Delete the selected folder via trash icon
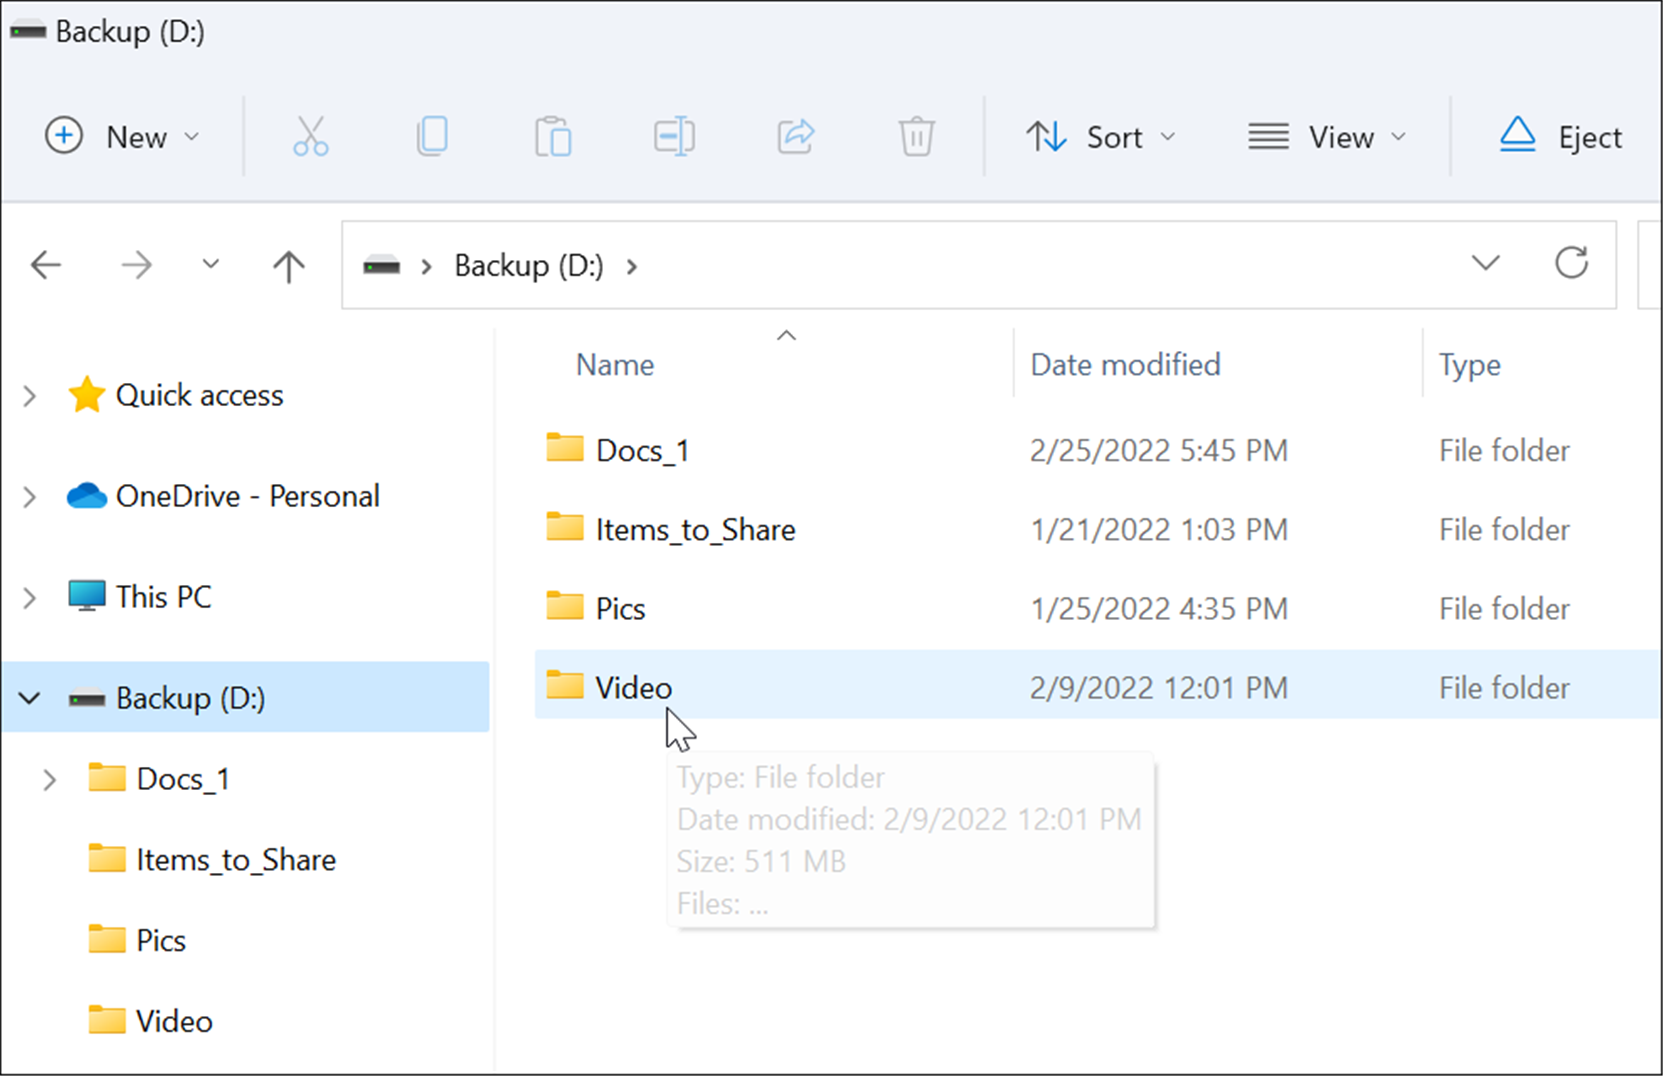This screenshot has width=1663, height=1076. point(916,136)
